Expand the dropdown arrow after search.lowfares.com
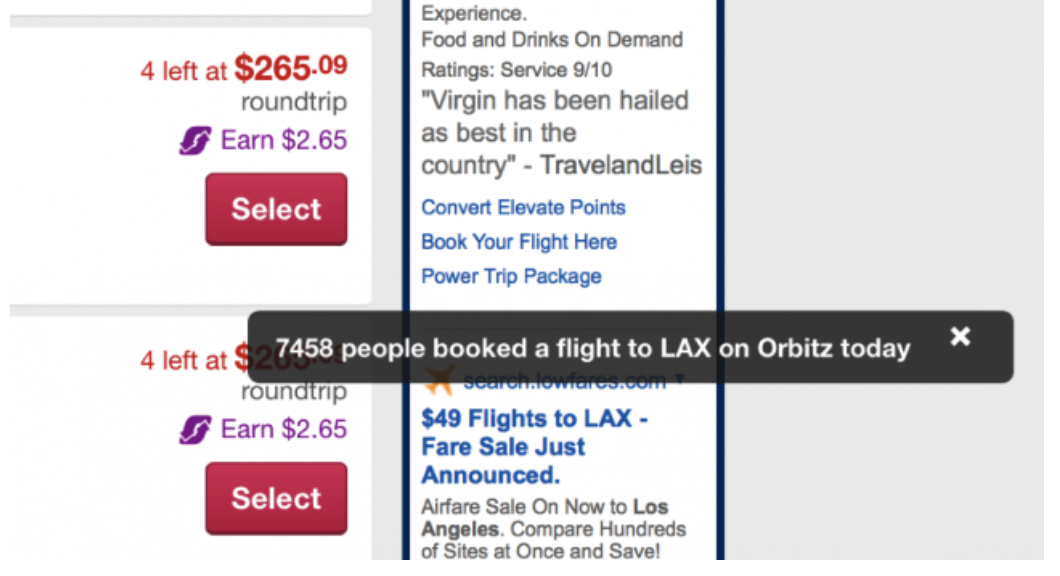 click(679, 380)
